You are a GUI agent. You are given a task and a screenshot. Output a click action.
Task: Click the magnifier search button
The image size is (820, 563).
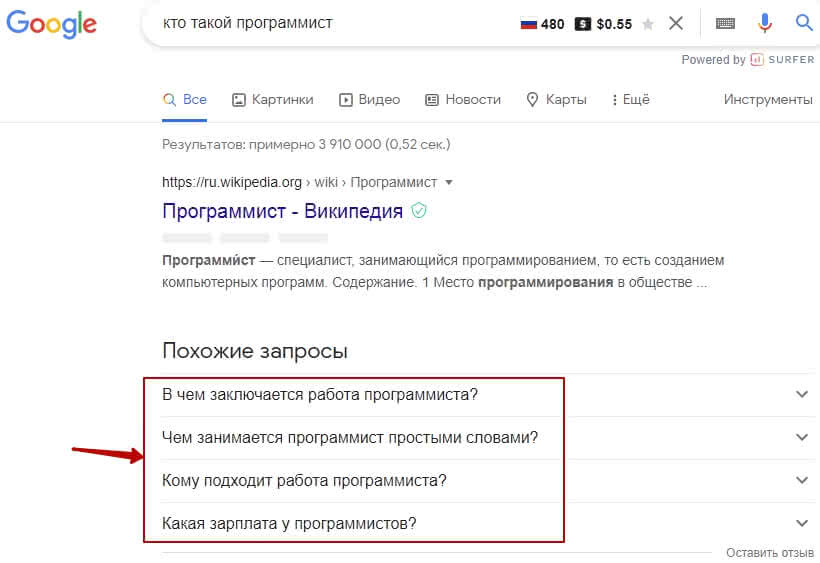[804, 22]
